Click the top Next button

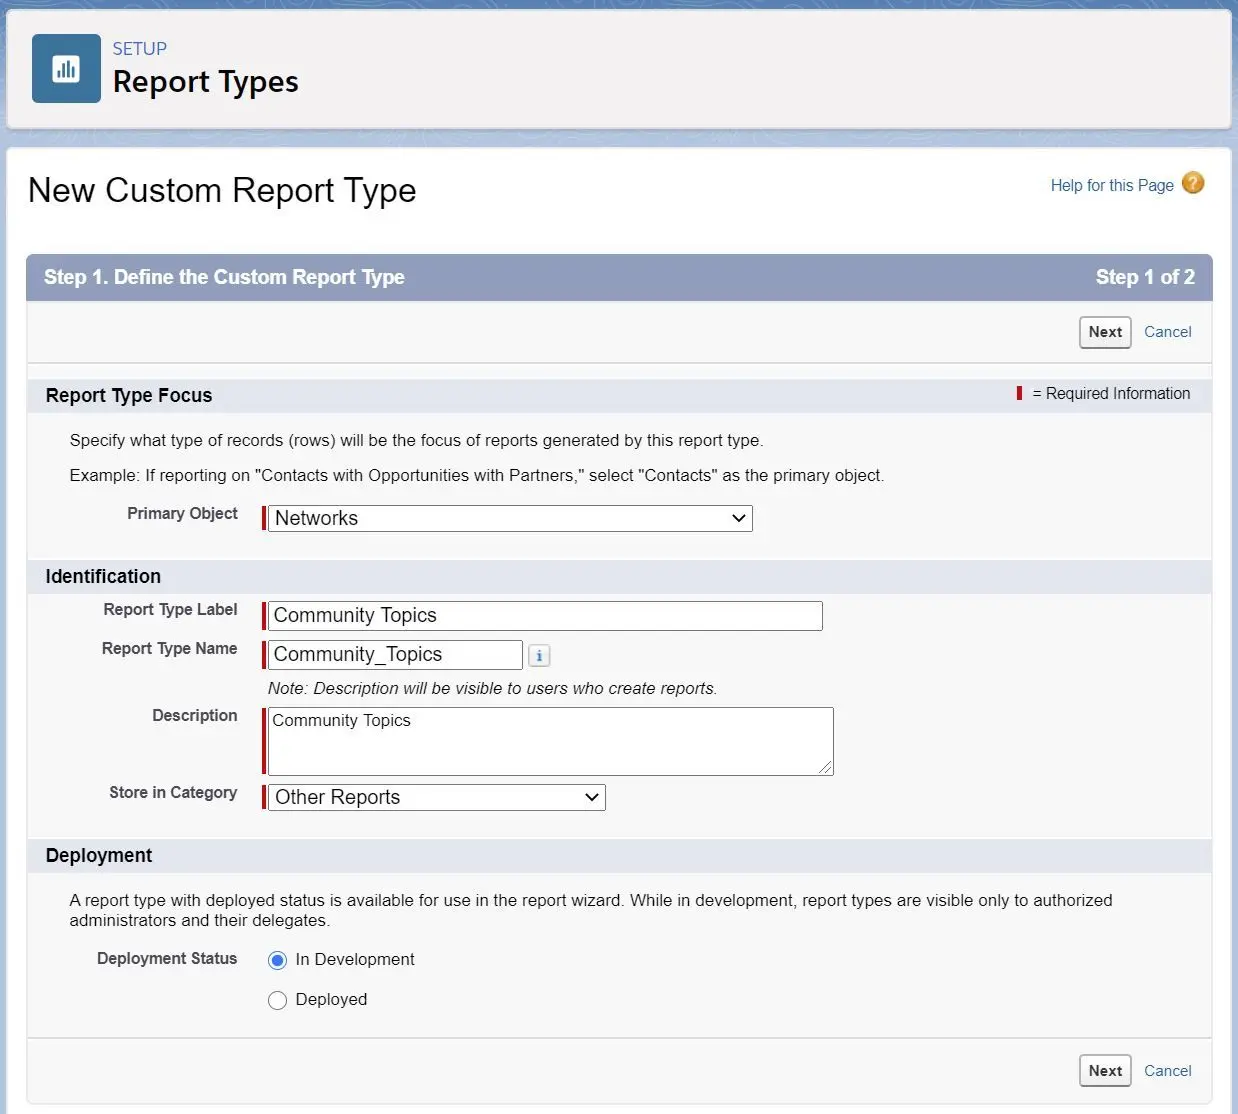[x=1105, y=332]
